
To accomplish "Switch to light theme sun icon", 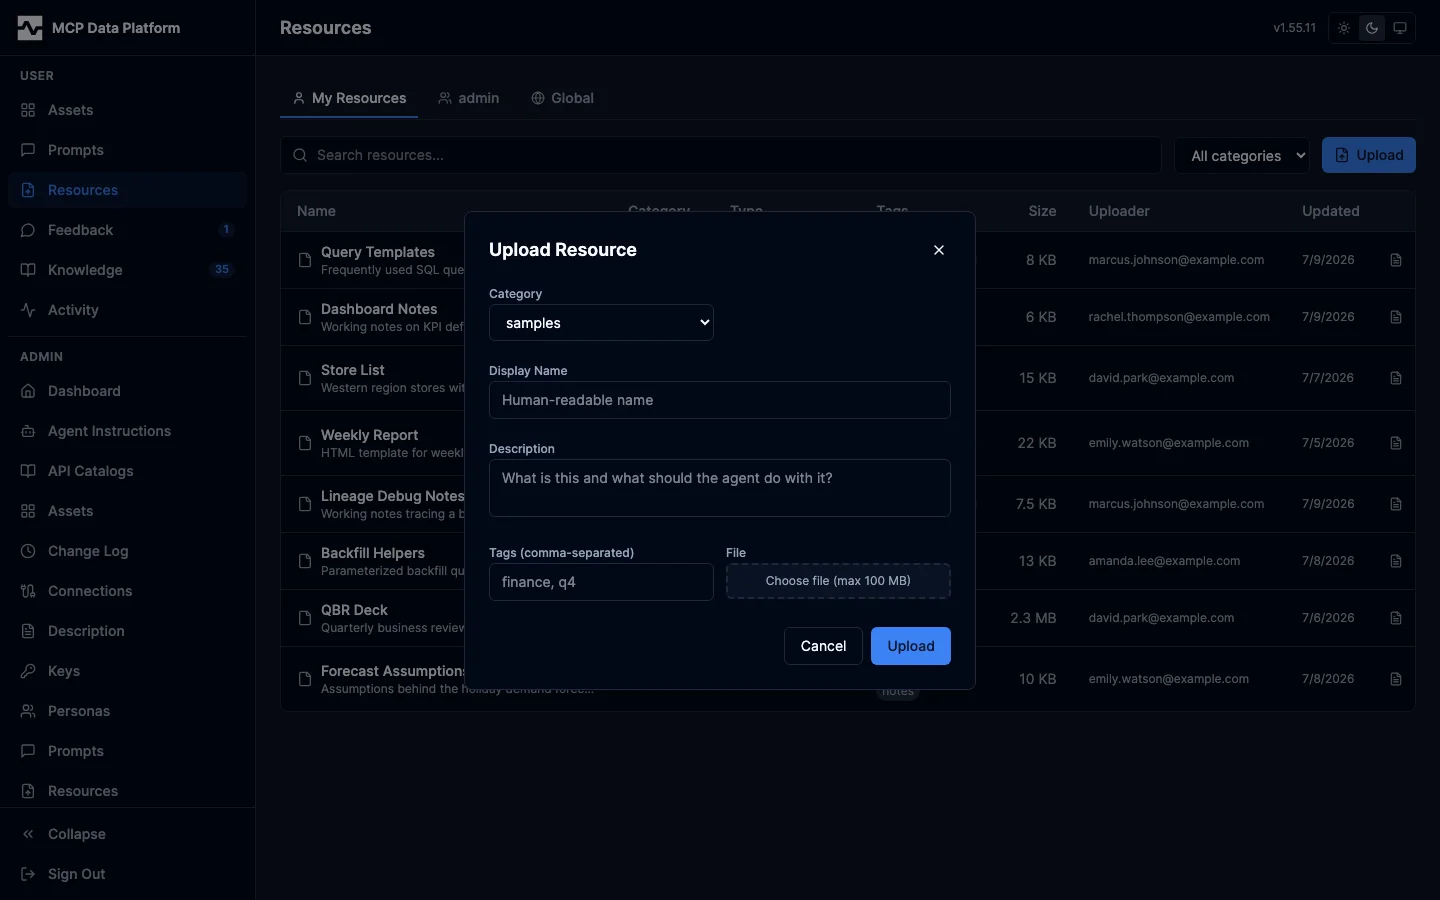I will (x=1344, y=28).
